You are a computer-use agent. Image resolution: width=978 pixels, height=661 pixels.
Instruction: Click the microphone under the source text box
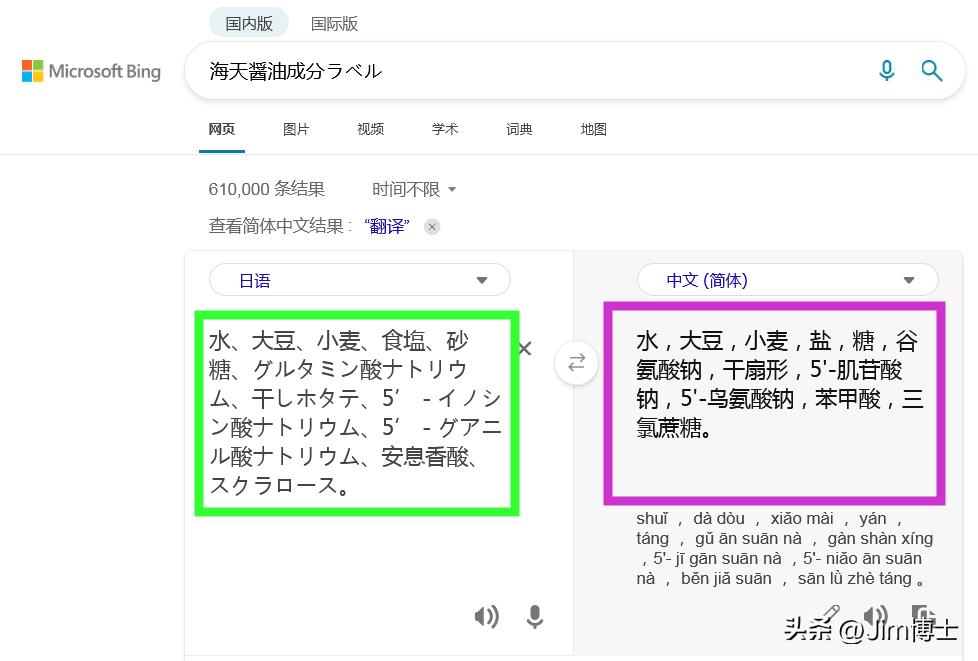[535, 616]
